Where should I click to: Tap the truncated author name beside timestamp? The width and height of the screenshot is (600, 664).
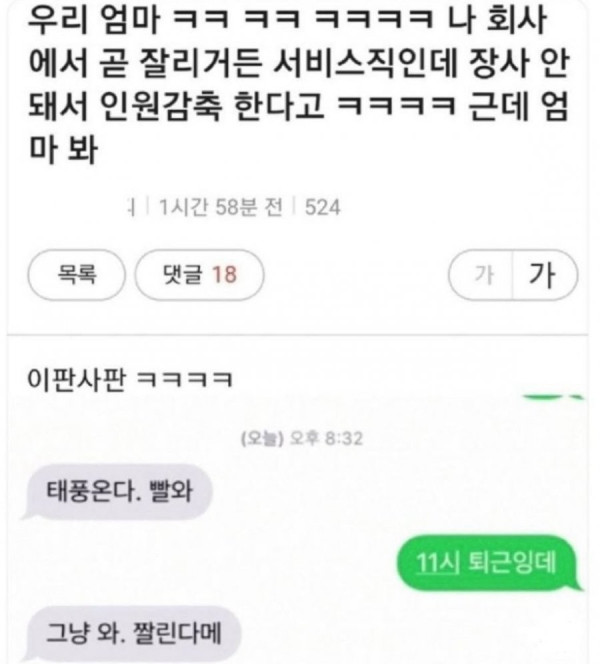pos(132,208)
